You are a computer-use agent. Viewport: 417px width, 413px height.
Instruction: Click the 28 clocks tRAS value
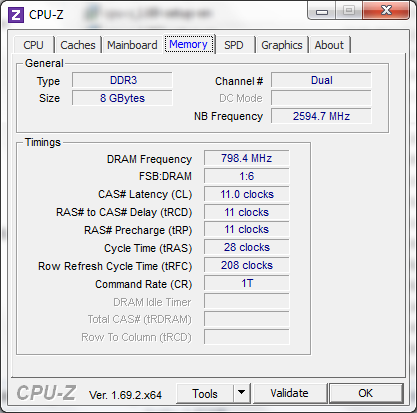coord(247,247)
